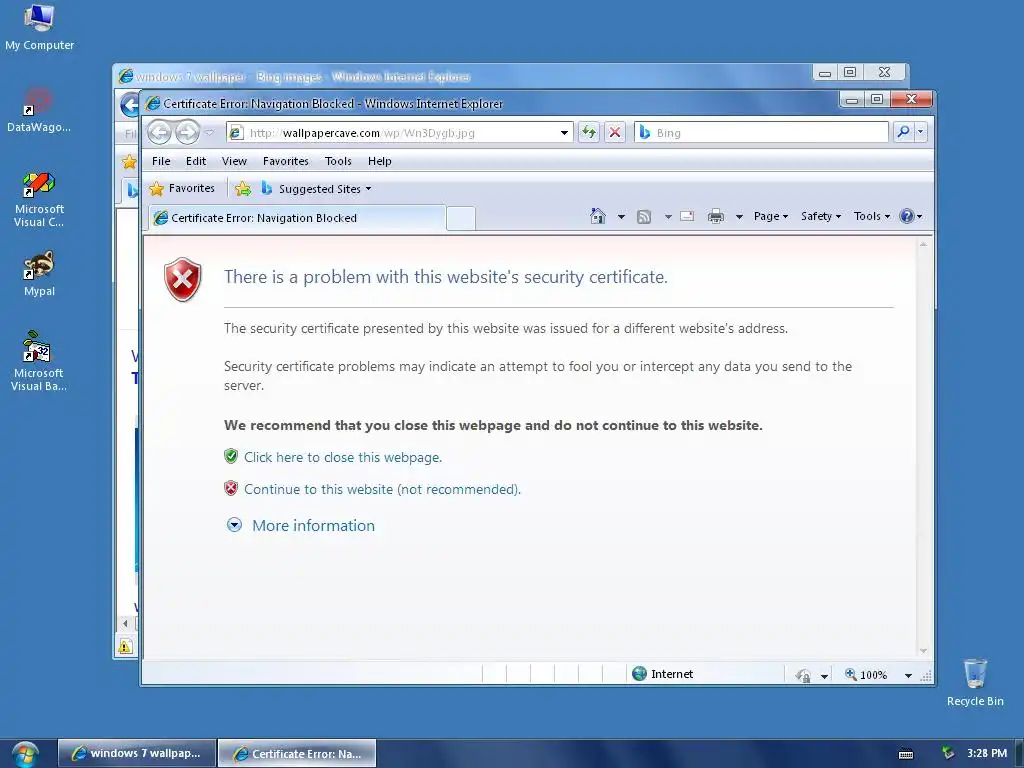Click the favorites star in background IE window
1024x768 pixels.
click(129, 161)
